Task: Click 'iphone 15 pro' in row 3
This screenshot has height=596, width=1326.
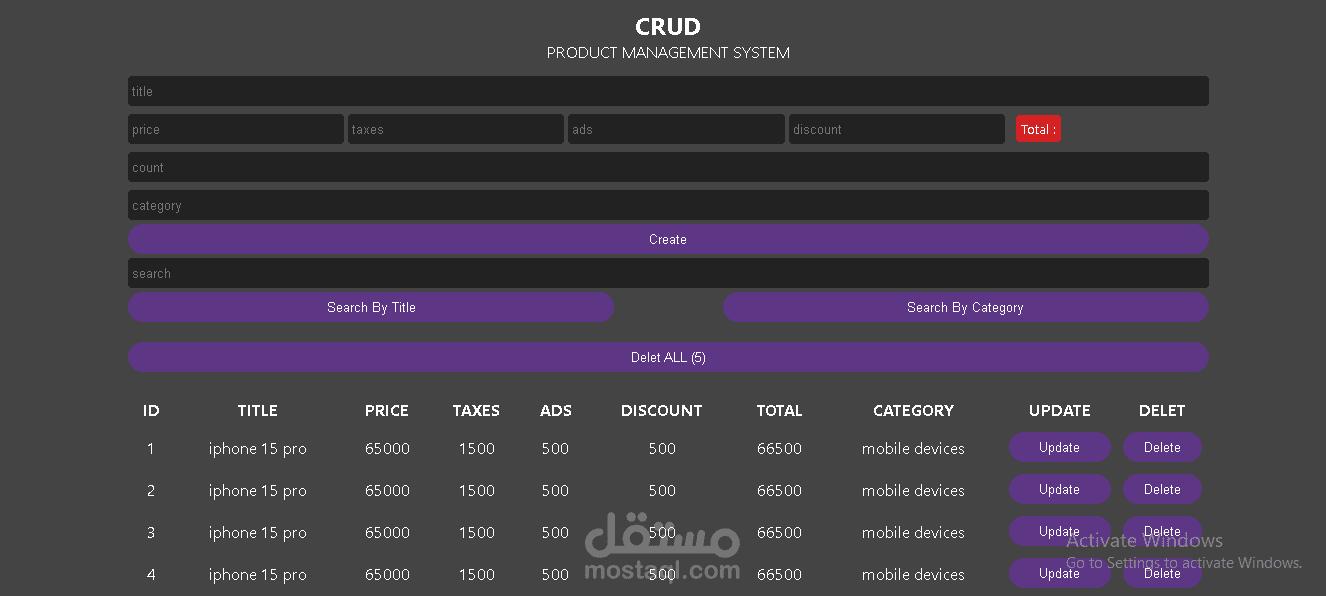Action: click(x=258, y=533)
